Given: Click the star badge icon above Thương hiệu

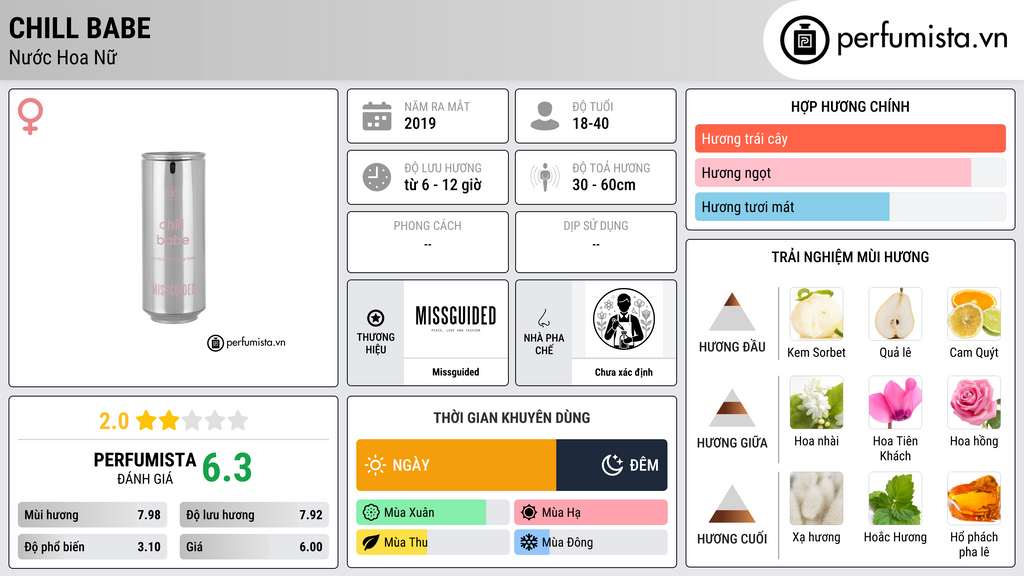Looking at the screenshot, I should pos(376,318).
